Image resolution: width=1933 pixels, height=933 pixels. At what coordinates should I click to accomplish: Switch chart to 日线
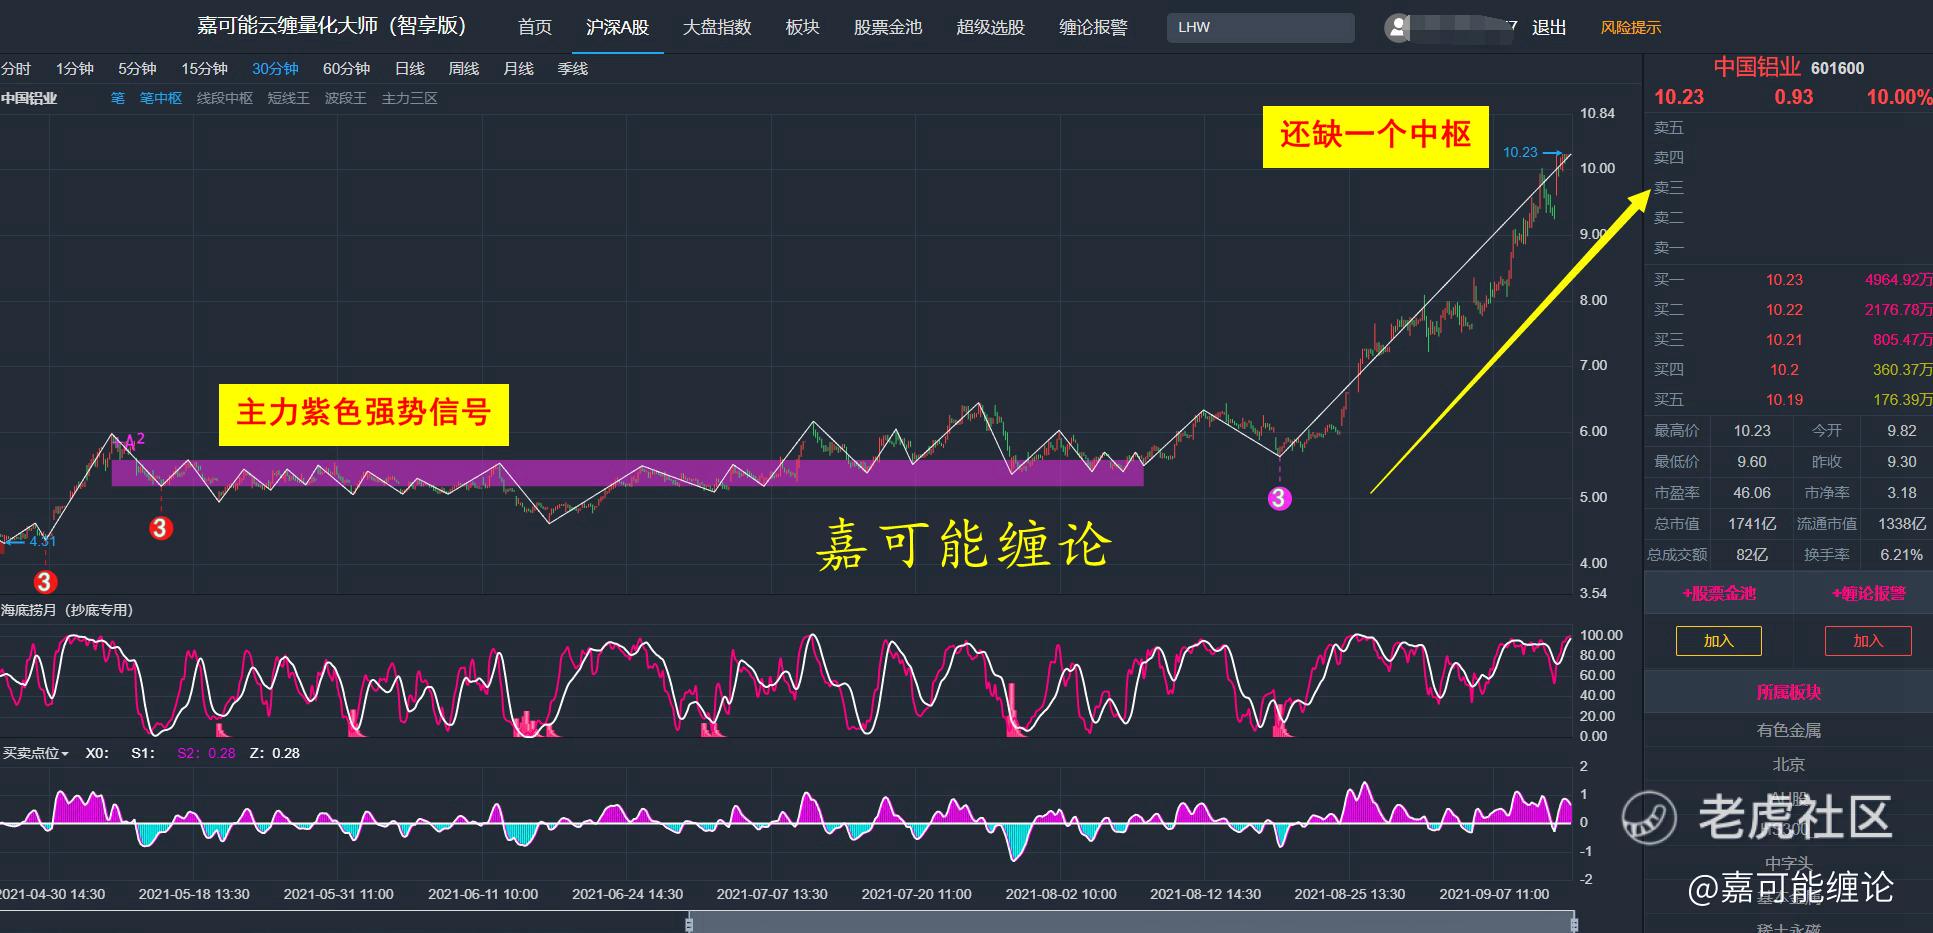[410, 68]
